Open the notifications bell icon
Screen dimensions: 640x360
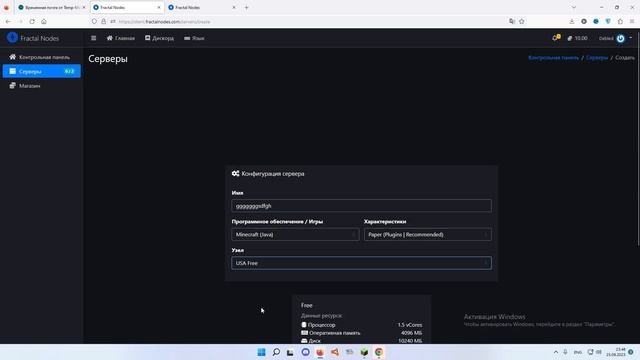(555, 38)
